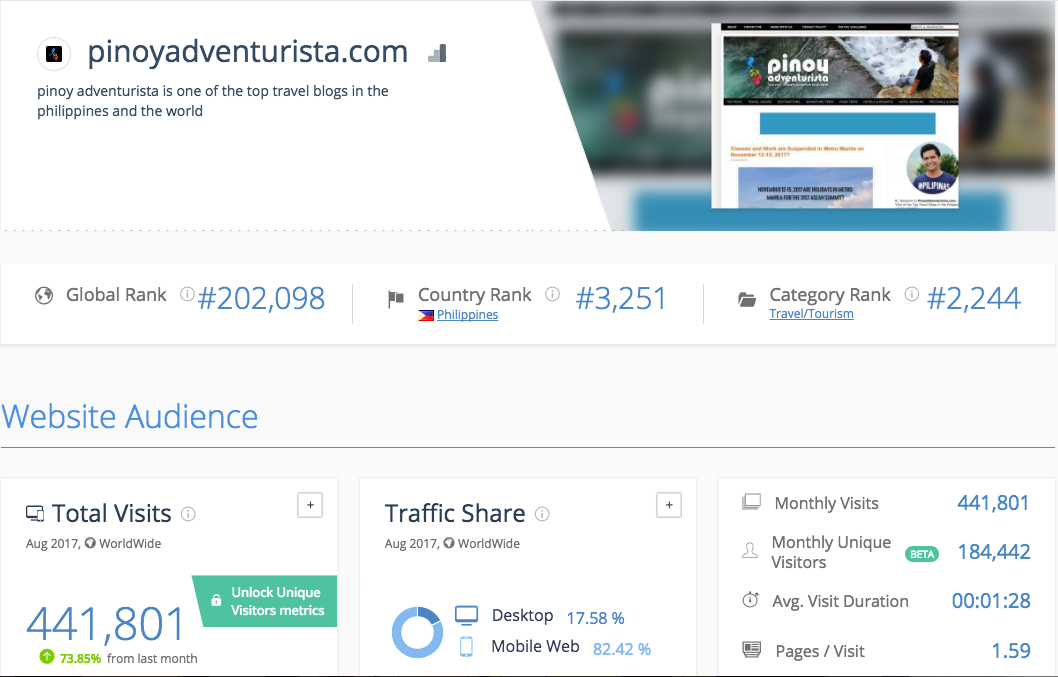Click the BETA badge next to Unique Visitors
The width and height of the screenshot is (1058, 677).
point(922,554)
